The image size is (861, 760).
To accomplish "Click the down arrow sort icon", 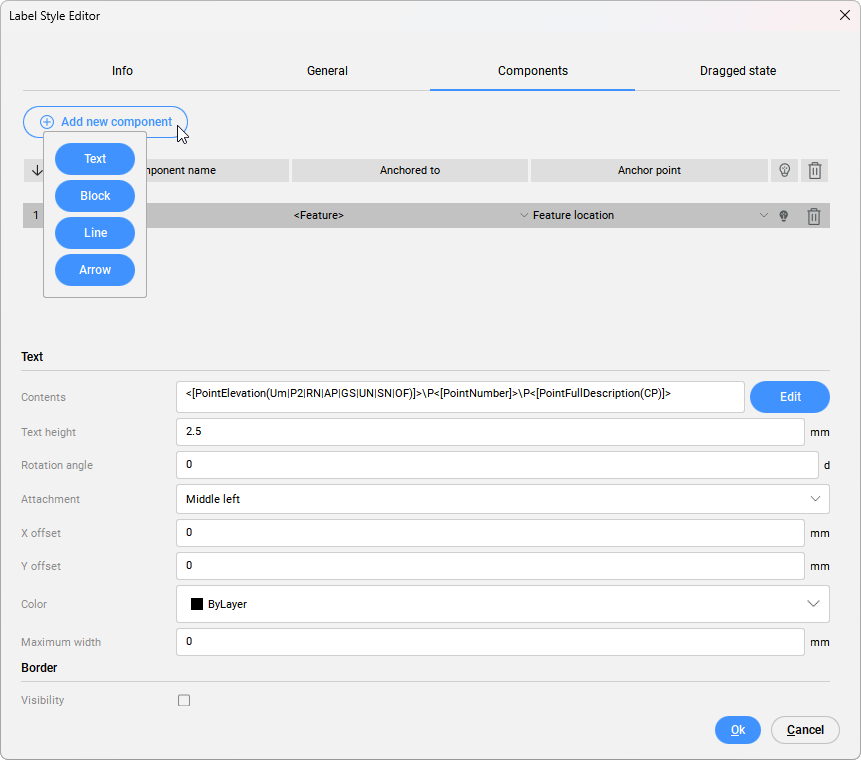I will point(37,170).
